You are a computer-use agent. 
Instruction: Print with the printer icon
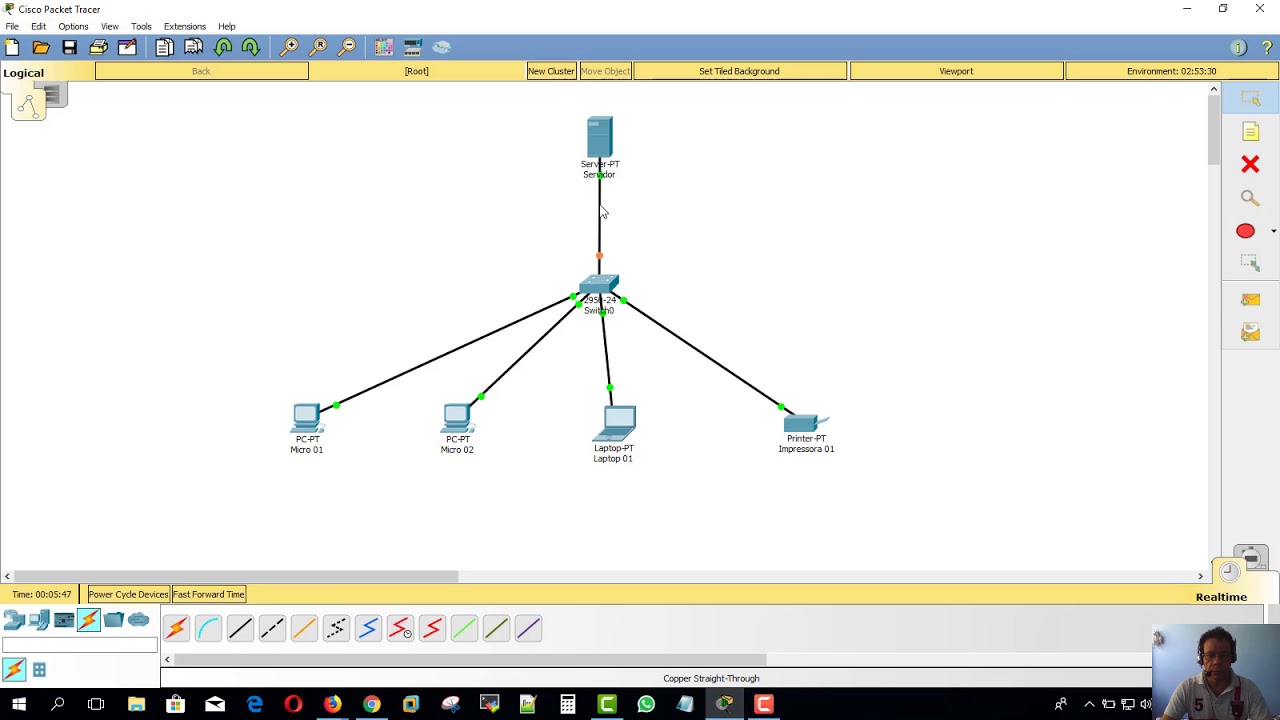pos(98,47)
